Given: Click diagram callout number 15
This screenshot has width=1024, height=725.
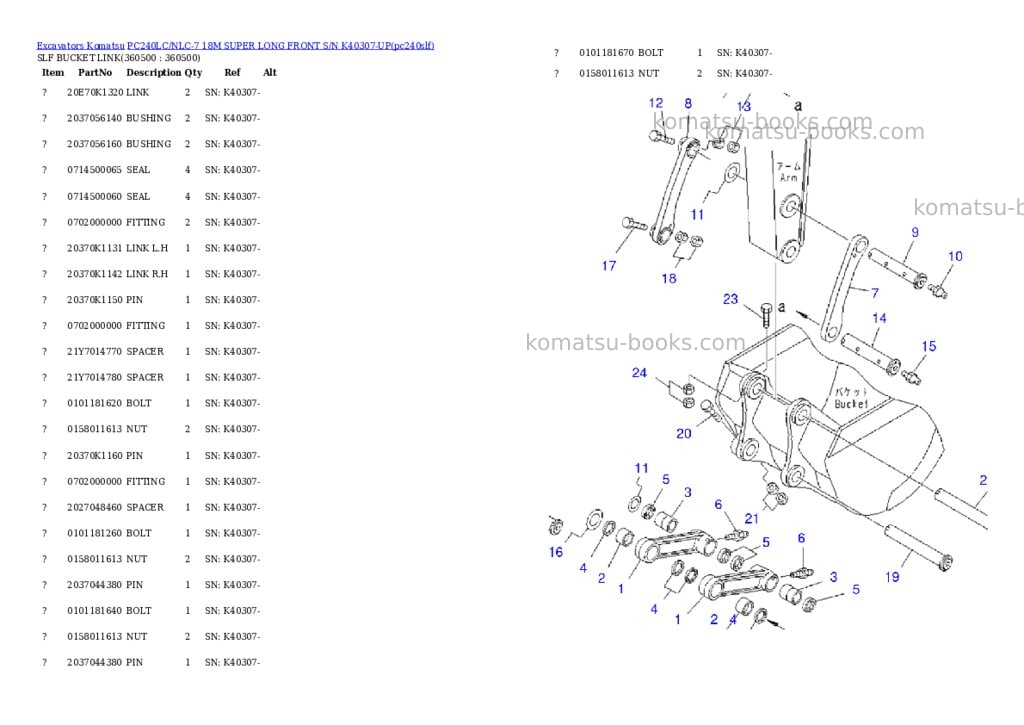Looking at the screenshot, I should [x=929, y=346].
